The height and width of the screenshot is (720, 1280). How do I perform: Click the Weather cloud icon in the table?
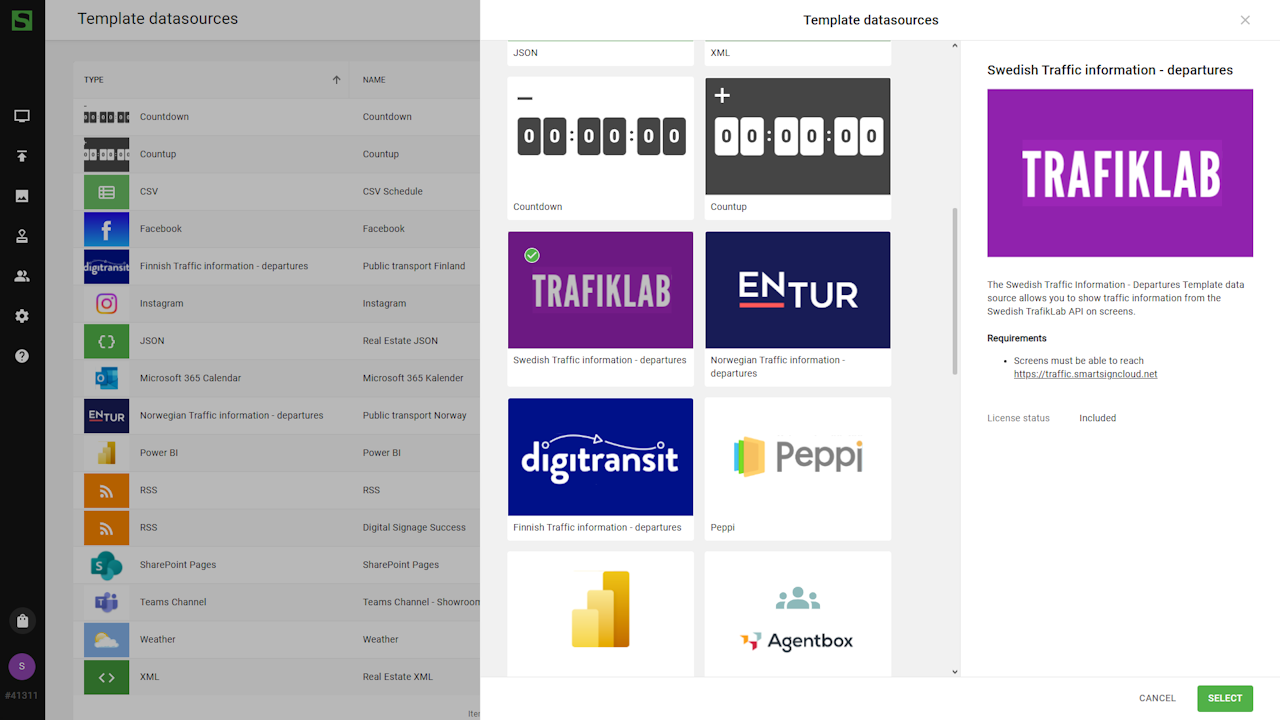click(106, 640)
